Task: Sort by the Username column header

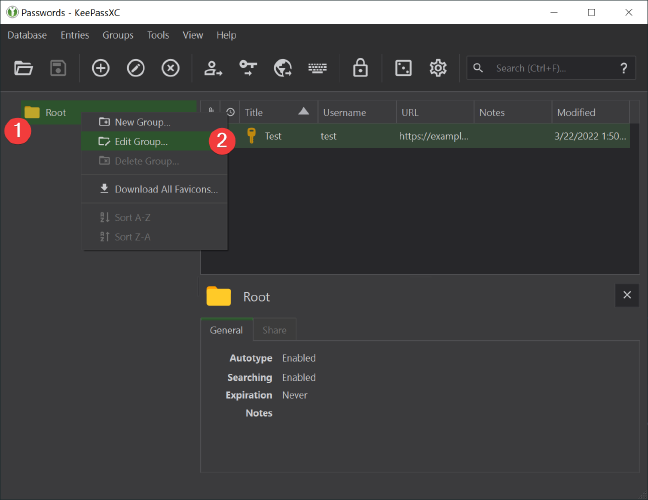Action: [357, 112]
